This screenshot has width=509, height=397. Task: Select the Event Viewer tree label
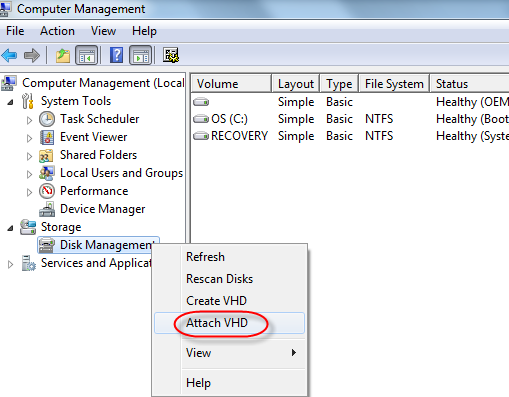pos(94,137)
